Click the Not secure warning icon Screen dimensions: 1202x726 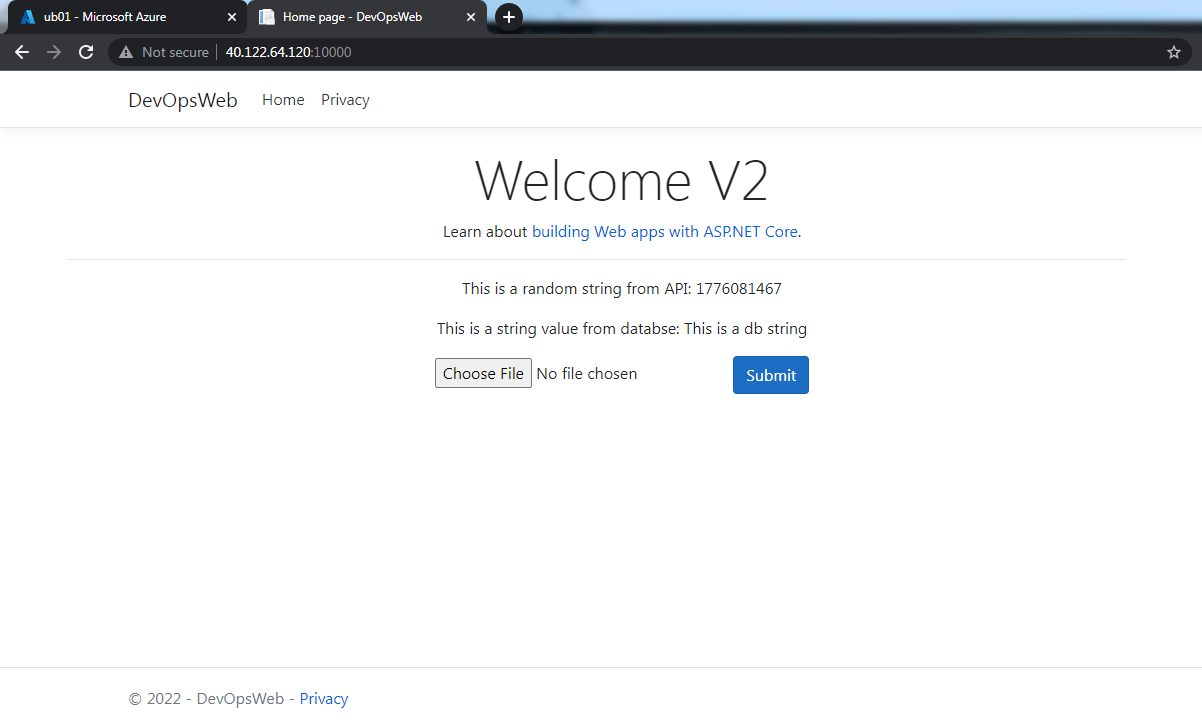pyautogui.click(x=126, y=52)
